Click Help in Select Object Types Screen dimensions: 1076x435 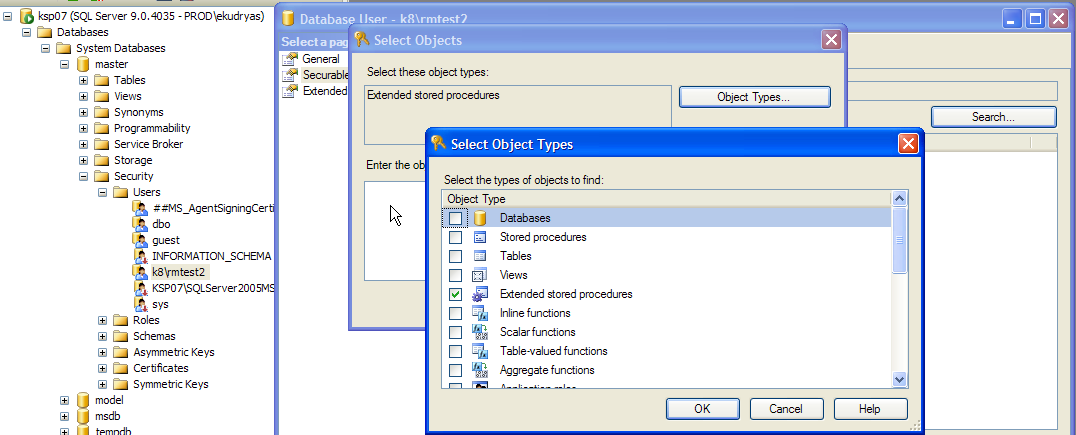(869, 409)
